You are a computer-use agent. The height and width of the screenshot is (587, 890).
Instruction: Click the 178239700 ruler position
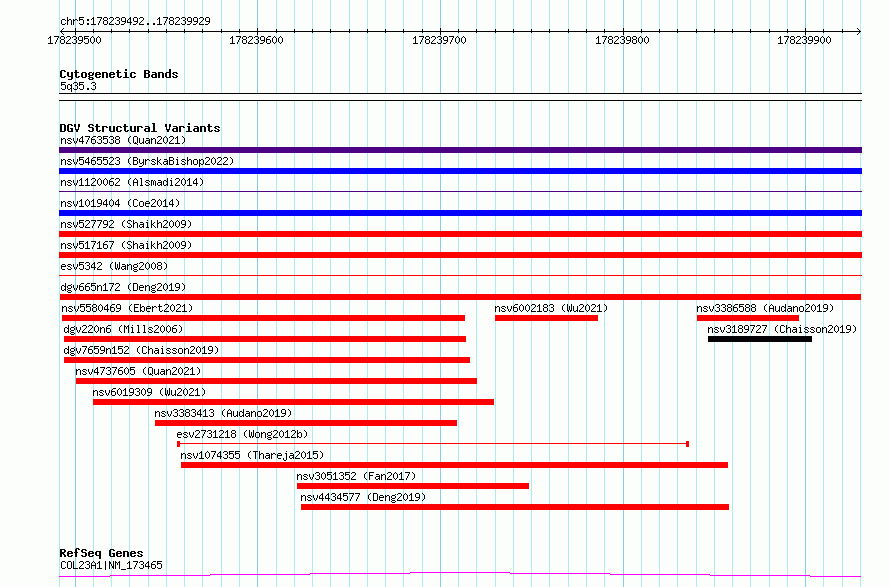tap(439, 40)
